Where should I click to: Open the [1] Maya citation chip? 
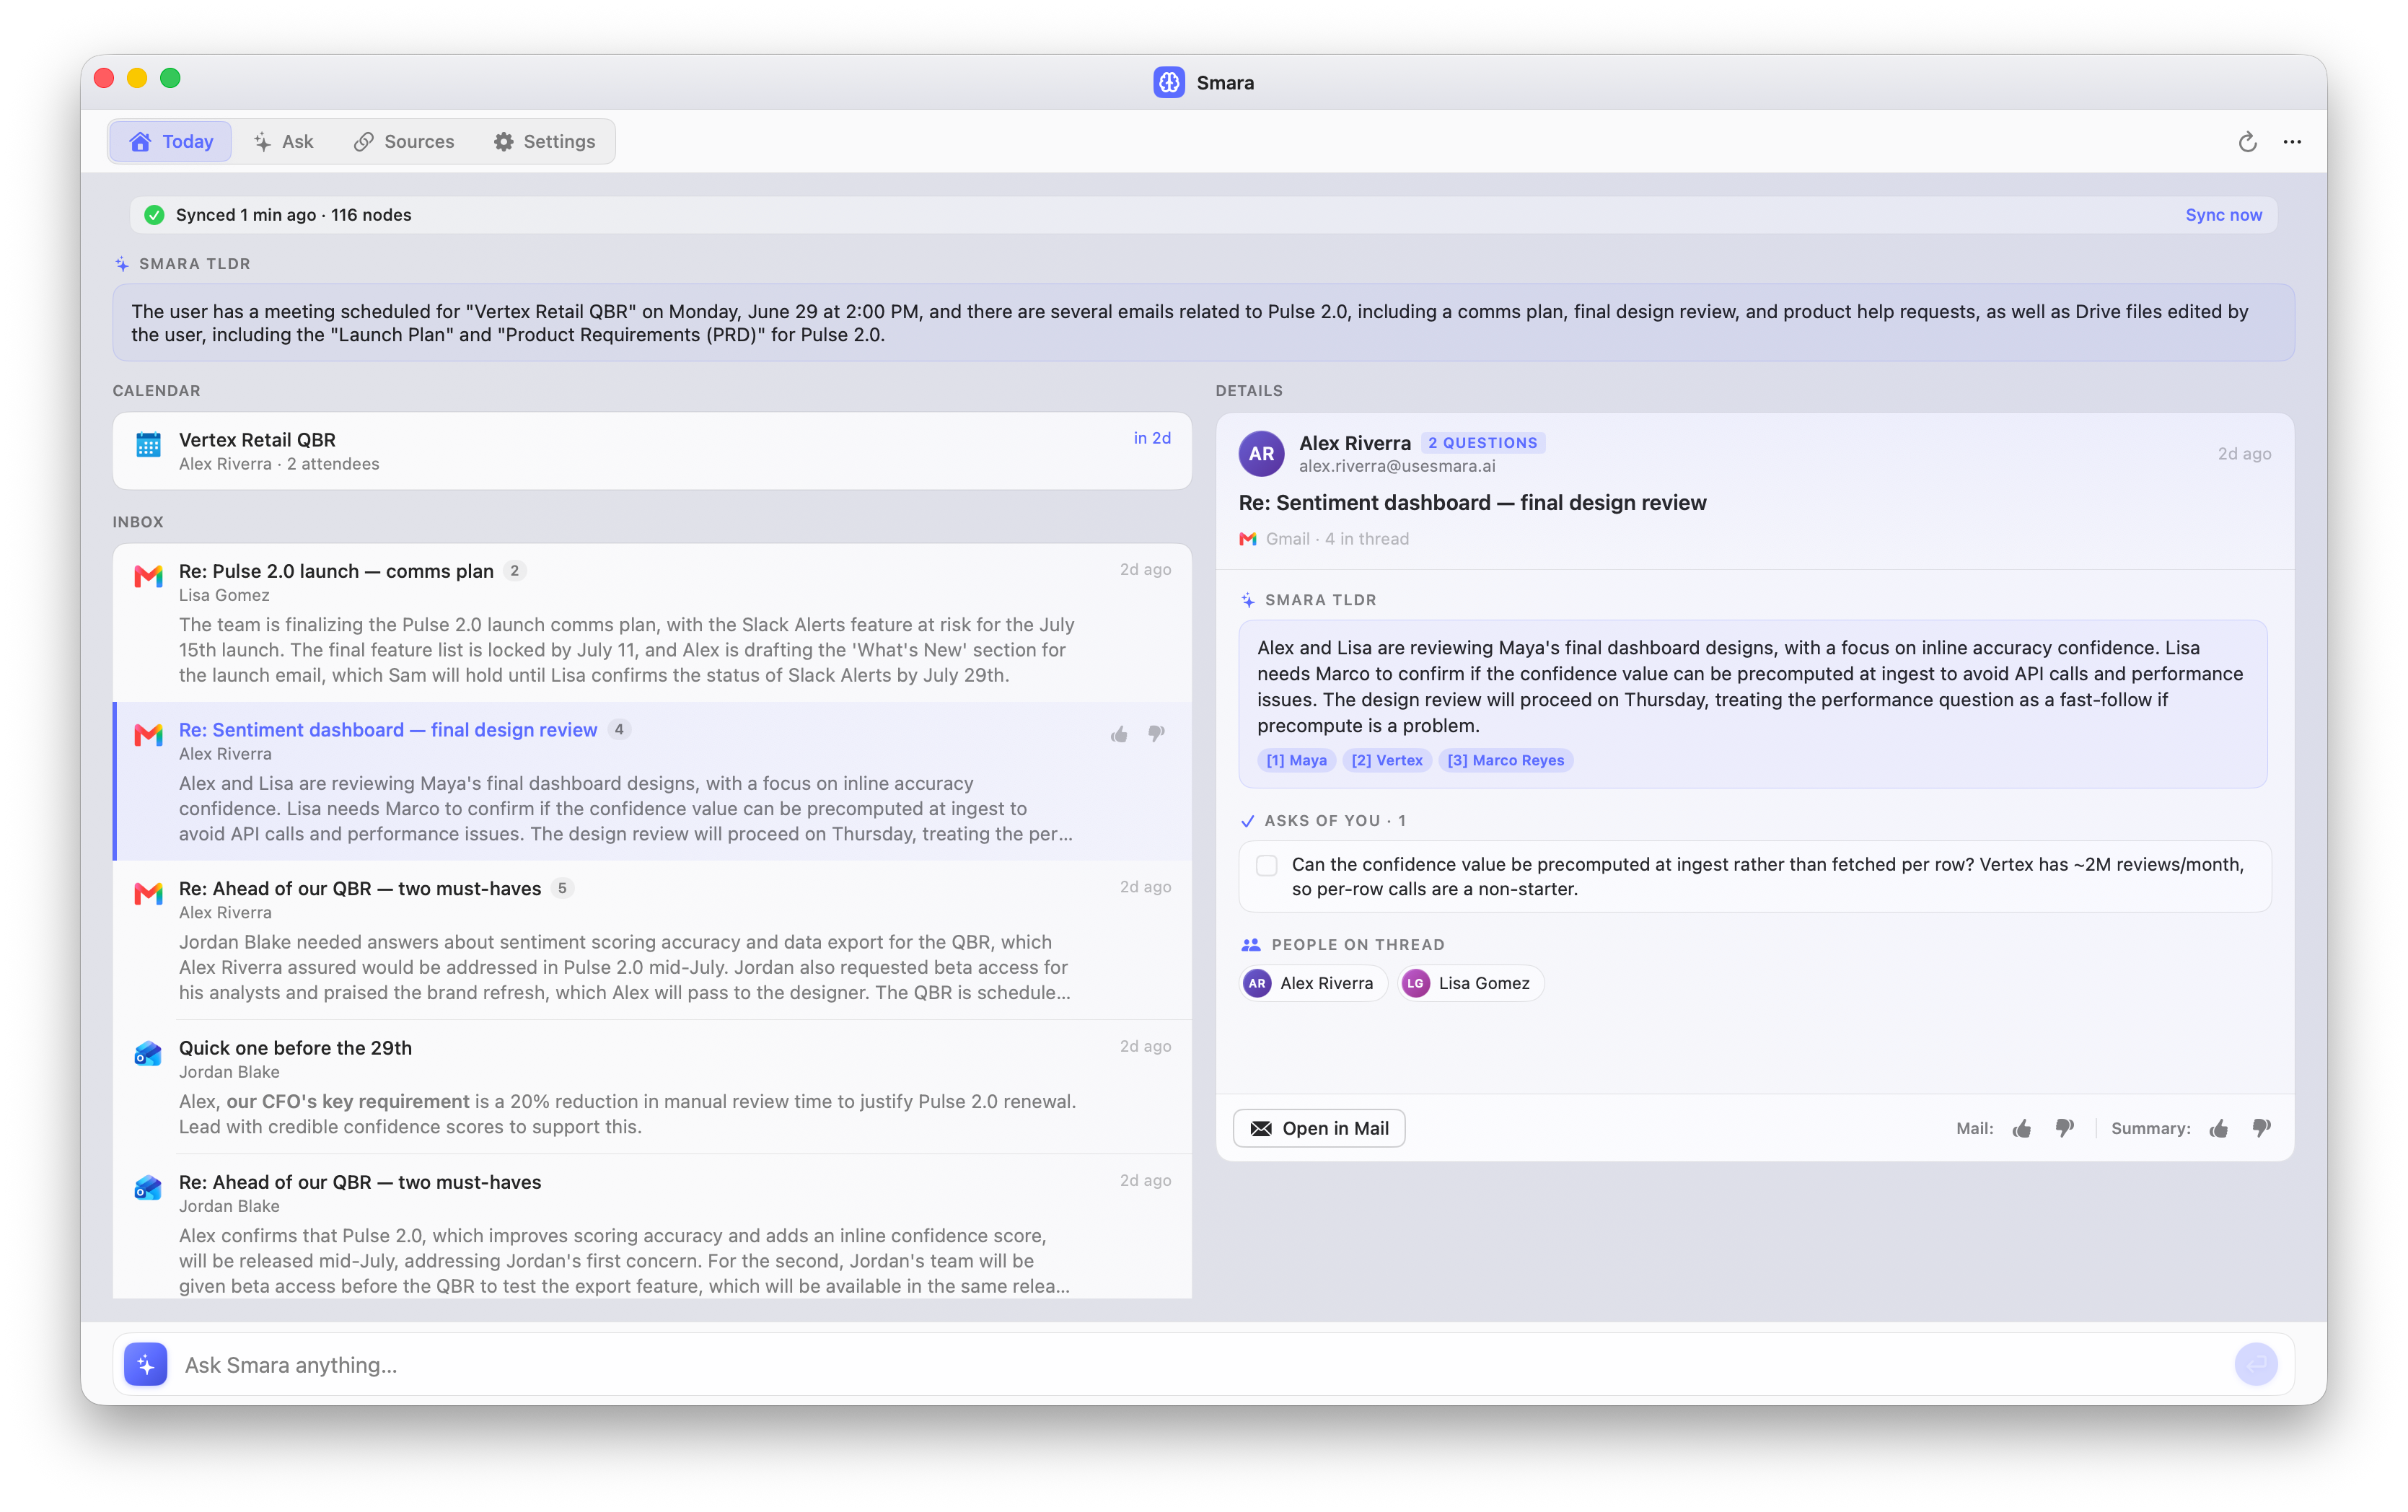1296,760
